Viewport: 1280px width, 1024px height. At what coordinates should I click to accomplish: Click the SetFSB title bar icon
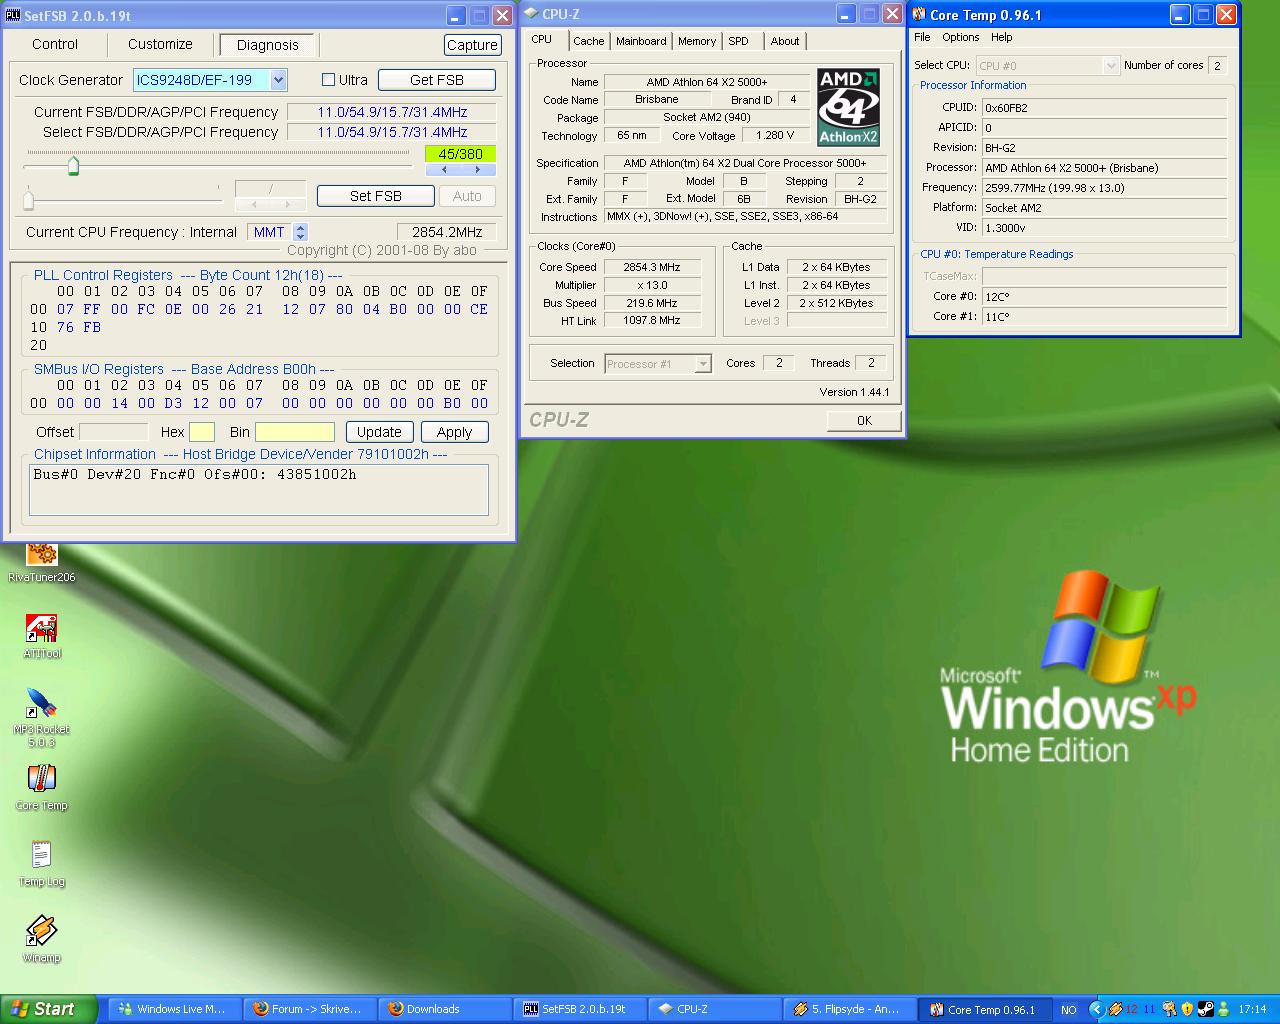(13, 15)
